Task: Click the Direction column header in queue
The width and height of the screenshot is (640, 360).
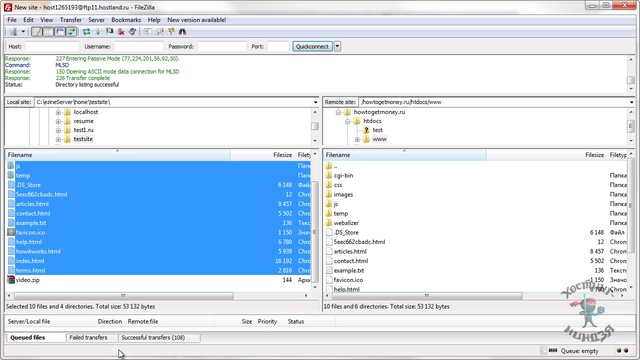Action: (109, 322)
